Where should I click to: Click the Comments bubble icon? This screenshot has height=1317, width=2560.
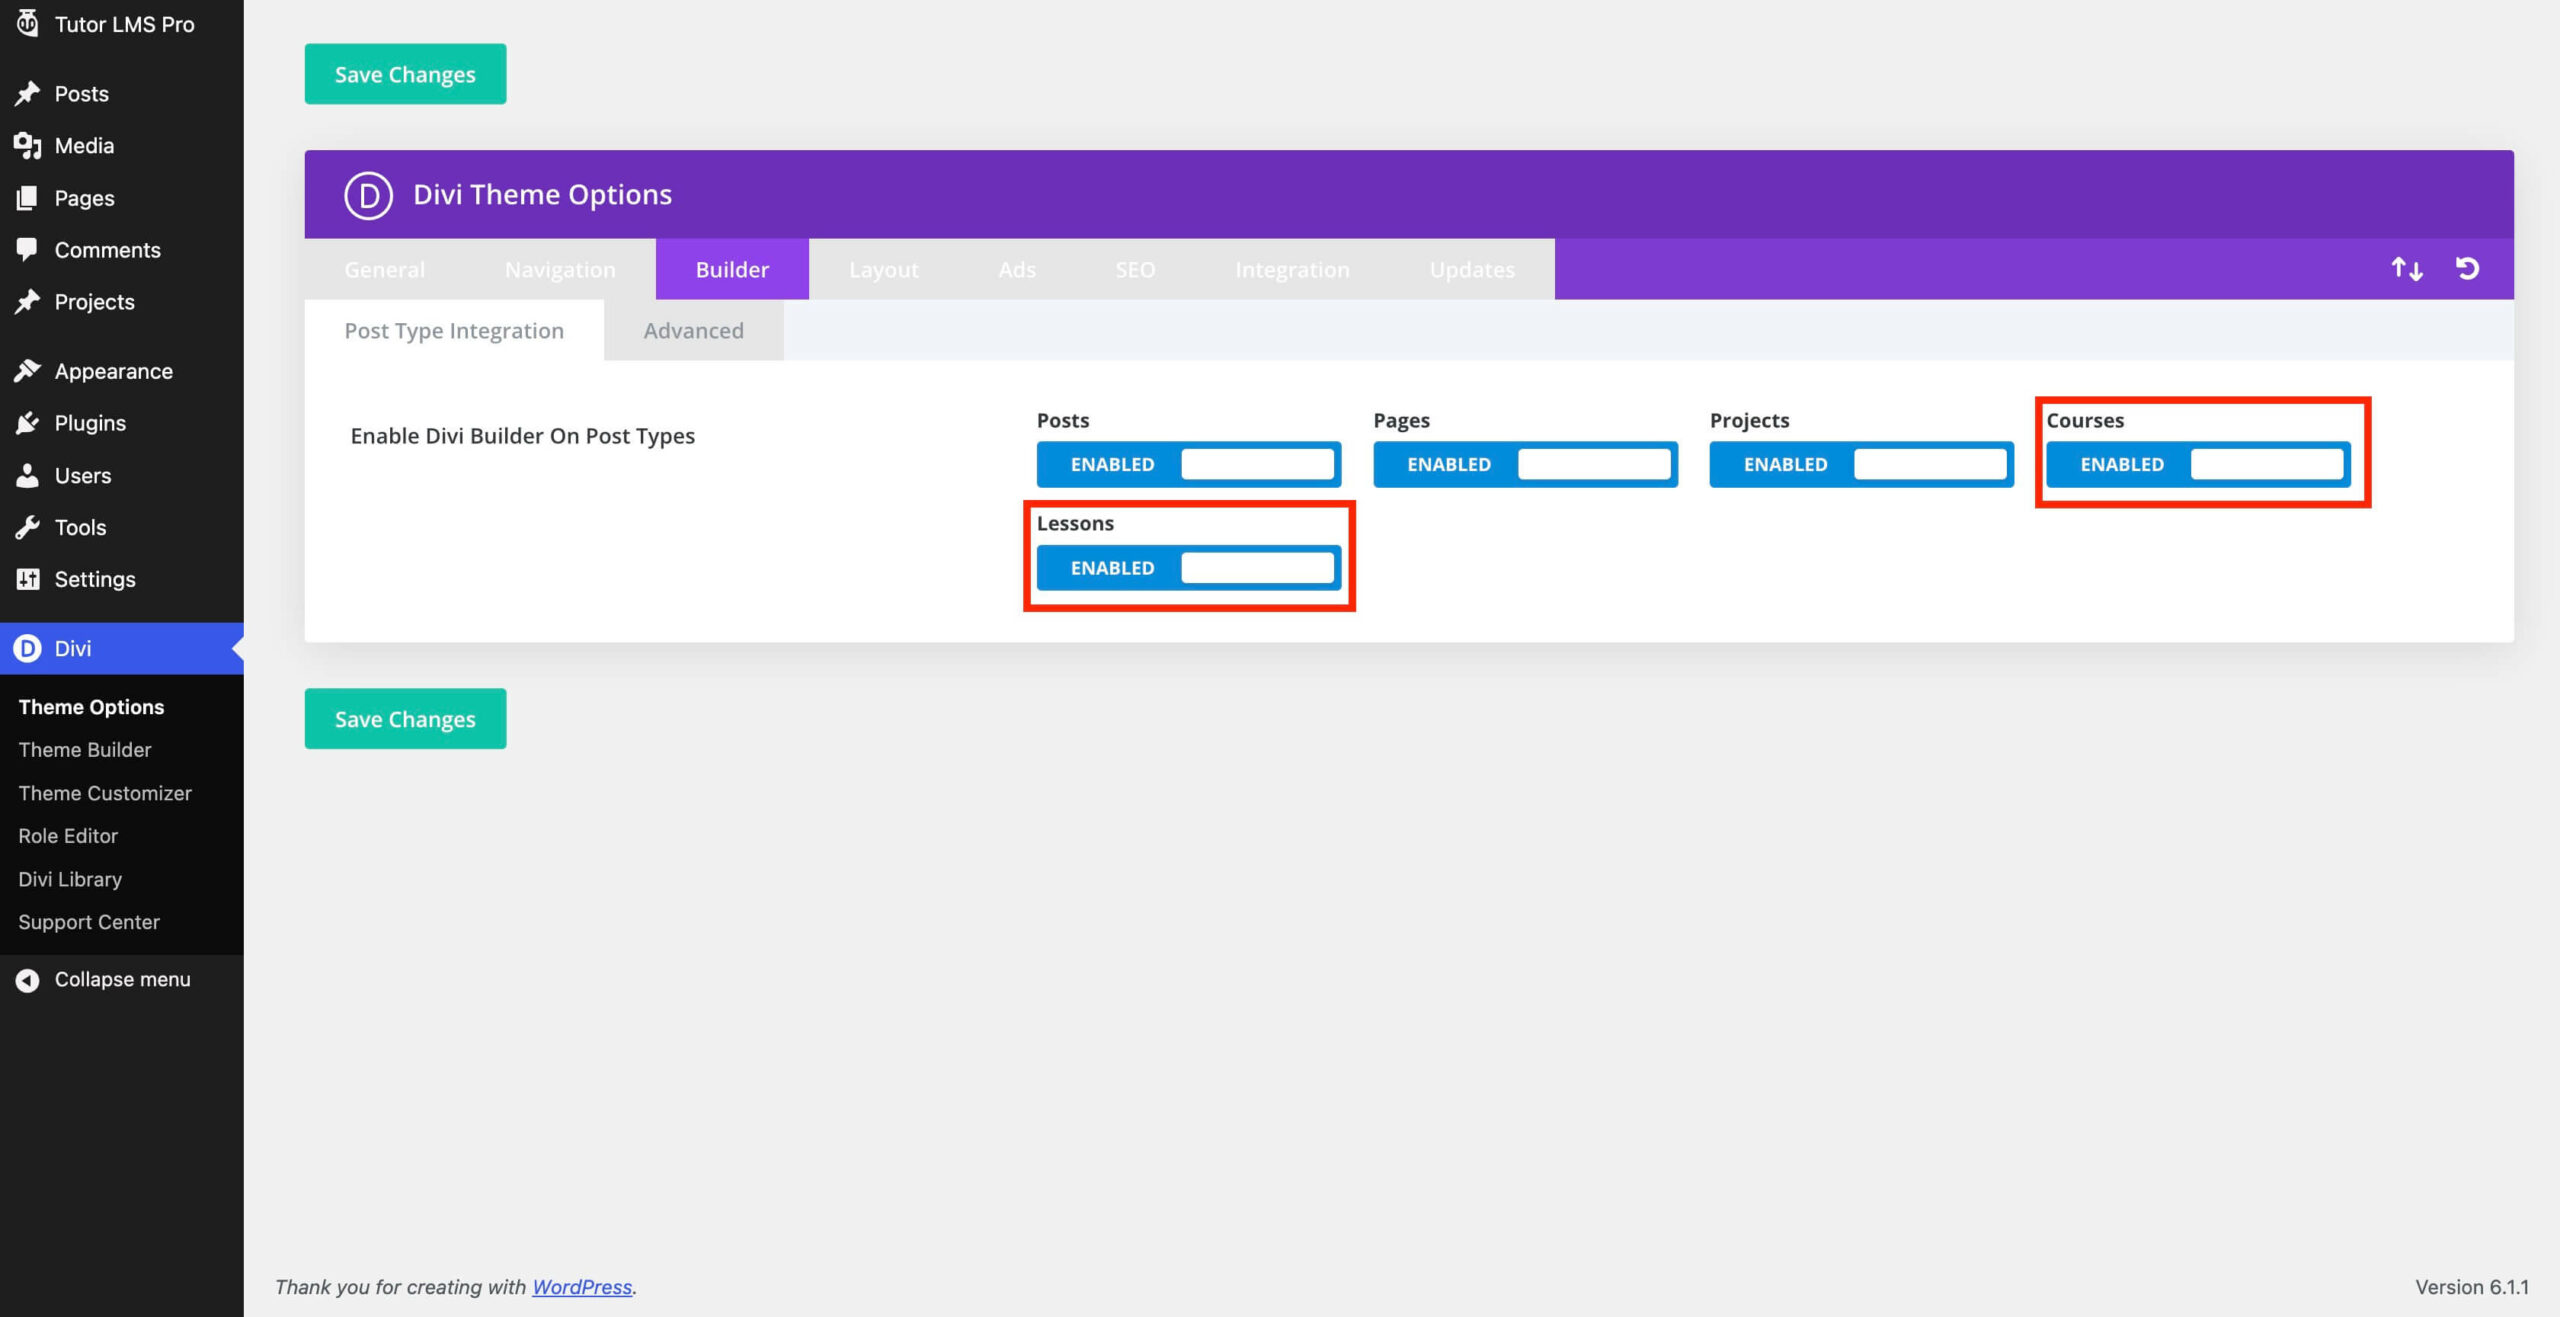click(x=27, y=250)
